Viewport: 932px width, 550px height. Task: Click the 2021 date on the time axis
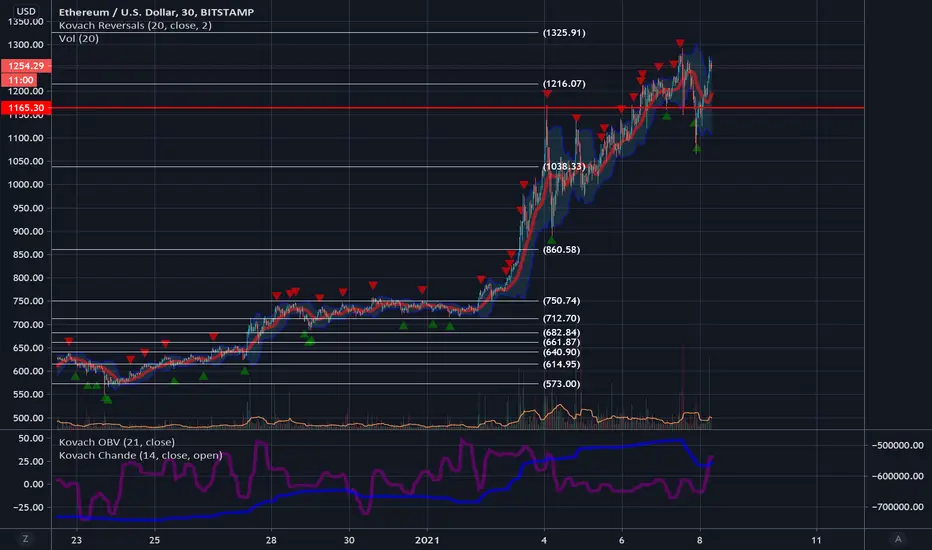tap(427, 540)
